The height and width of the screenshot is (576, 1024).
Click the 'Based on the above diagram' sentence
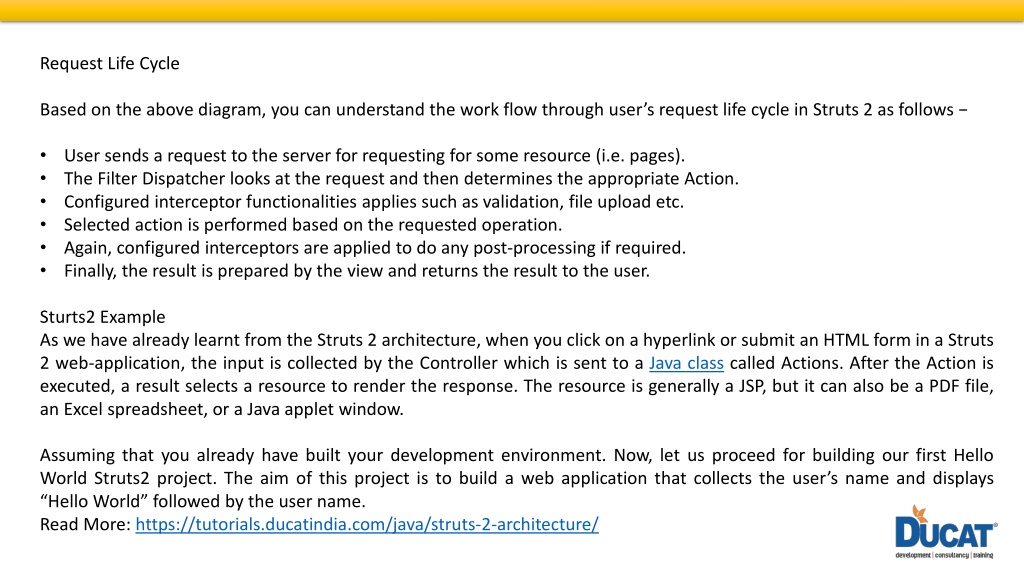[x=504, y=110]
